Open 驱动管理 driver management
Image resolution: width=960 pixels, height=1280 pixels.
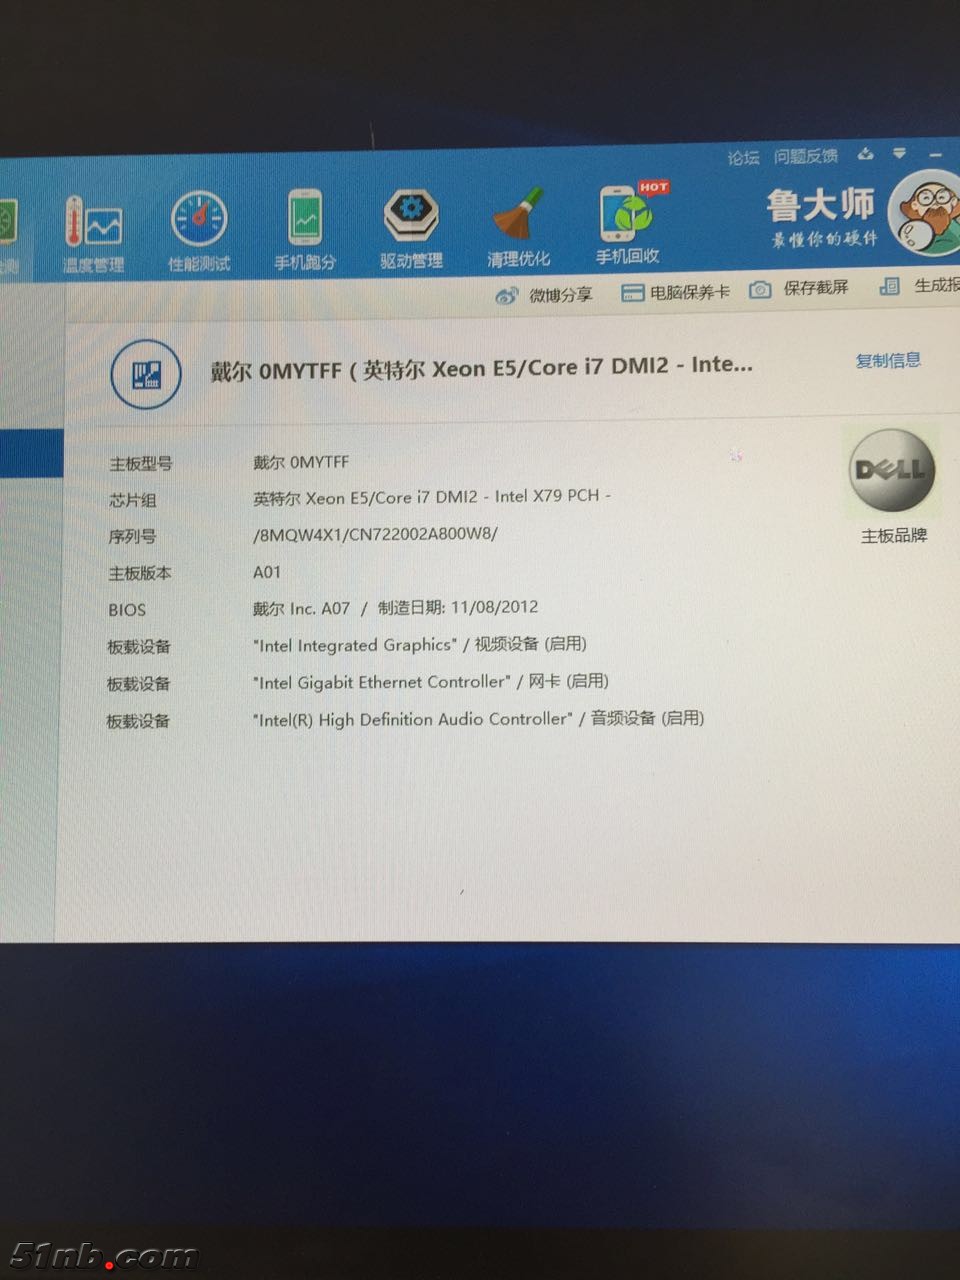coord(411,229)
